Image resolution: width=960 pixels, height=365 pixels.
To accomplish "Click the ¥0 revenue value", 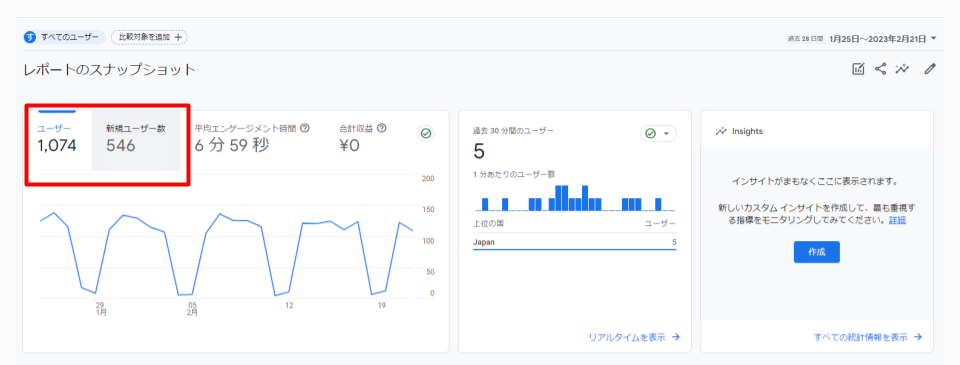I will (350, 146).
